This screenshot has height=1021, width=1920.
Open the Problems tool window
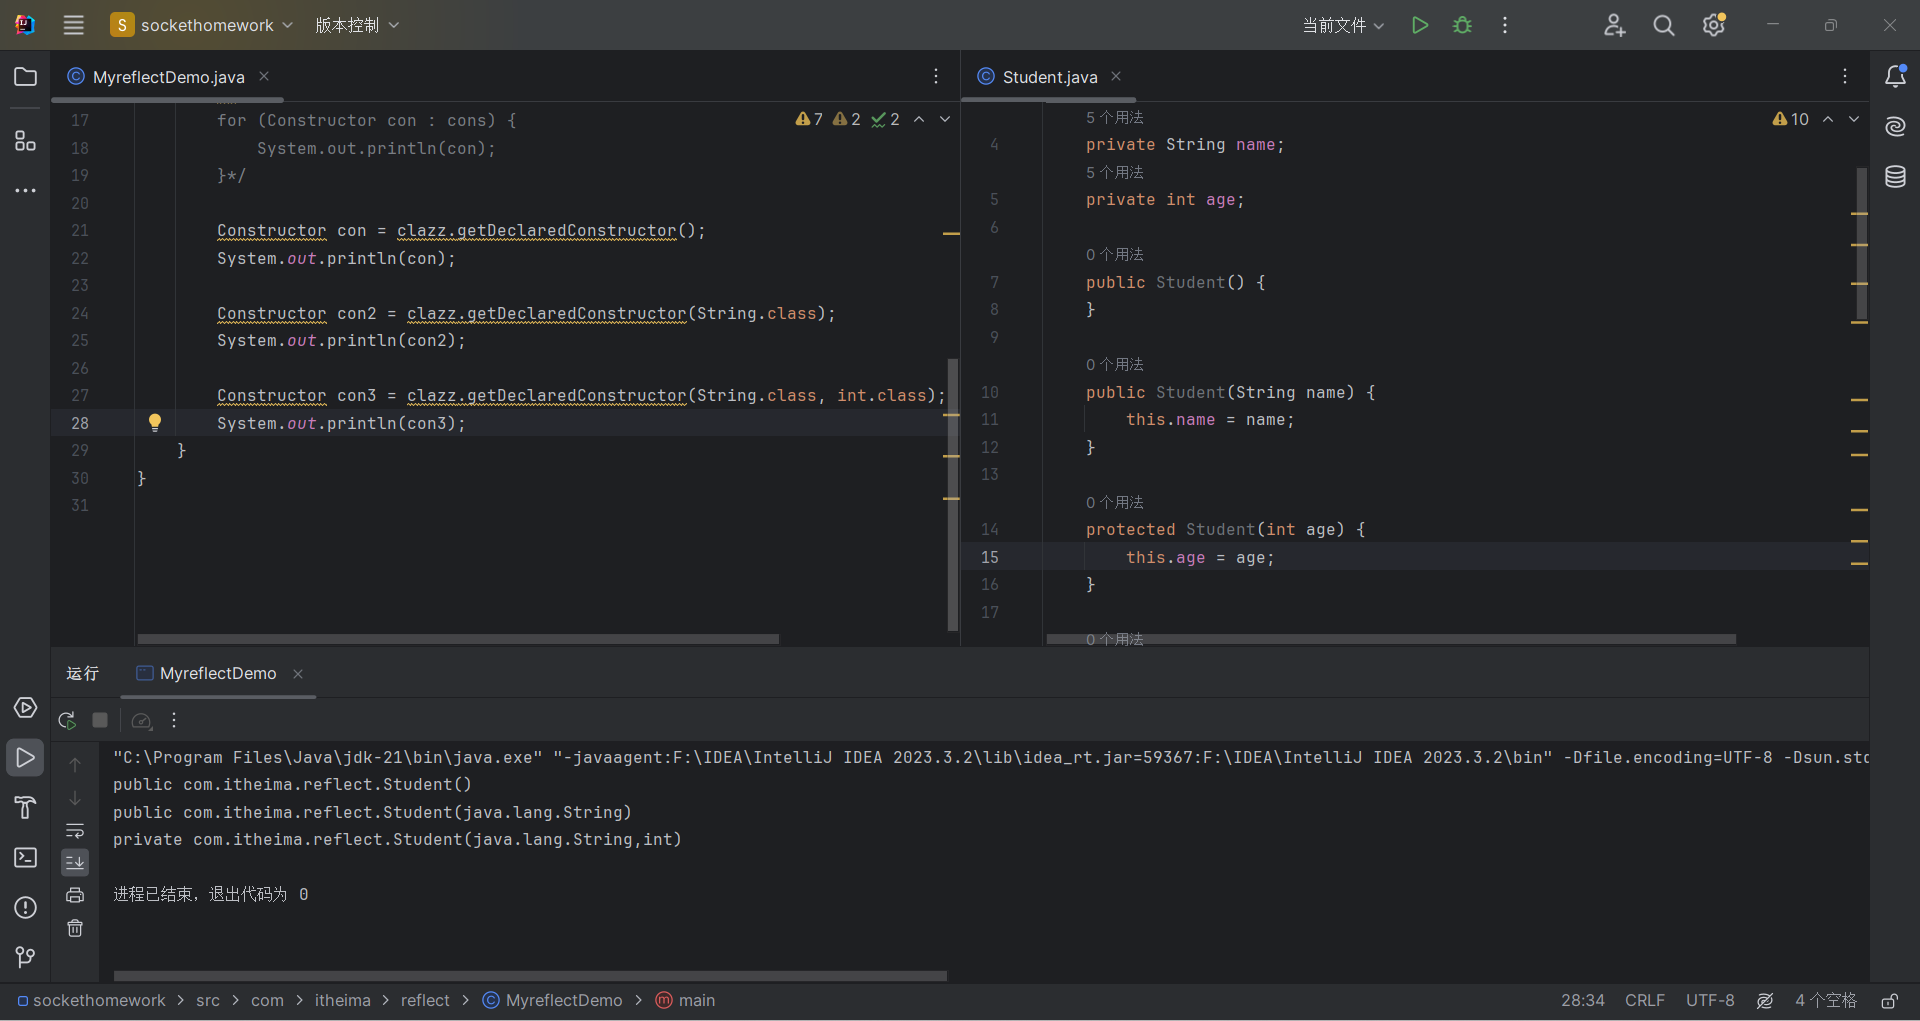click(25, 907)
